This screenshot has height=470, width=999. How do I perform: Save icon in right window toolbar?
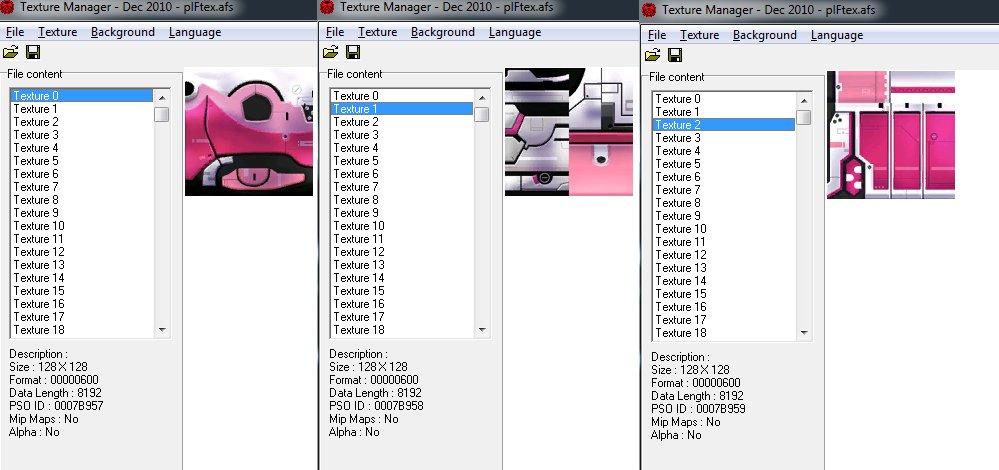tap(675, 55)
